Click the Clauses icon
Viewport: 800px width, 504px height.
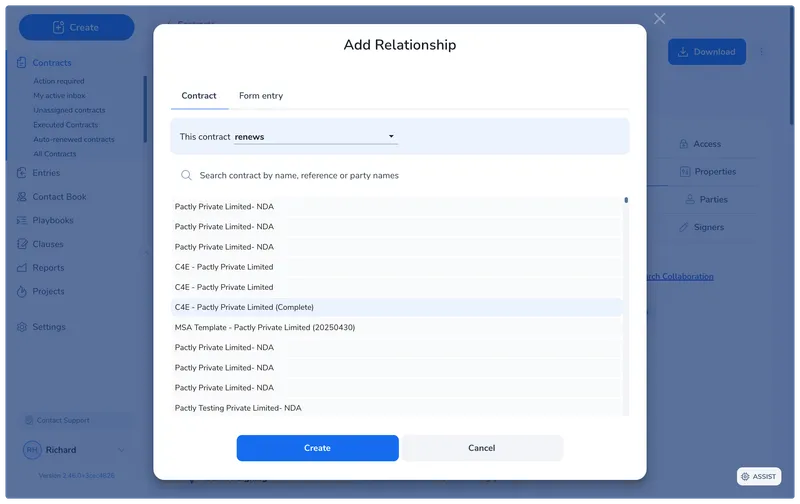[21, 244]
